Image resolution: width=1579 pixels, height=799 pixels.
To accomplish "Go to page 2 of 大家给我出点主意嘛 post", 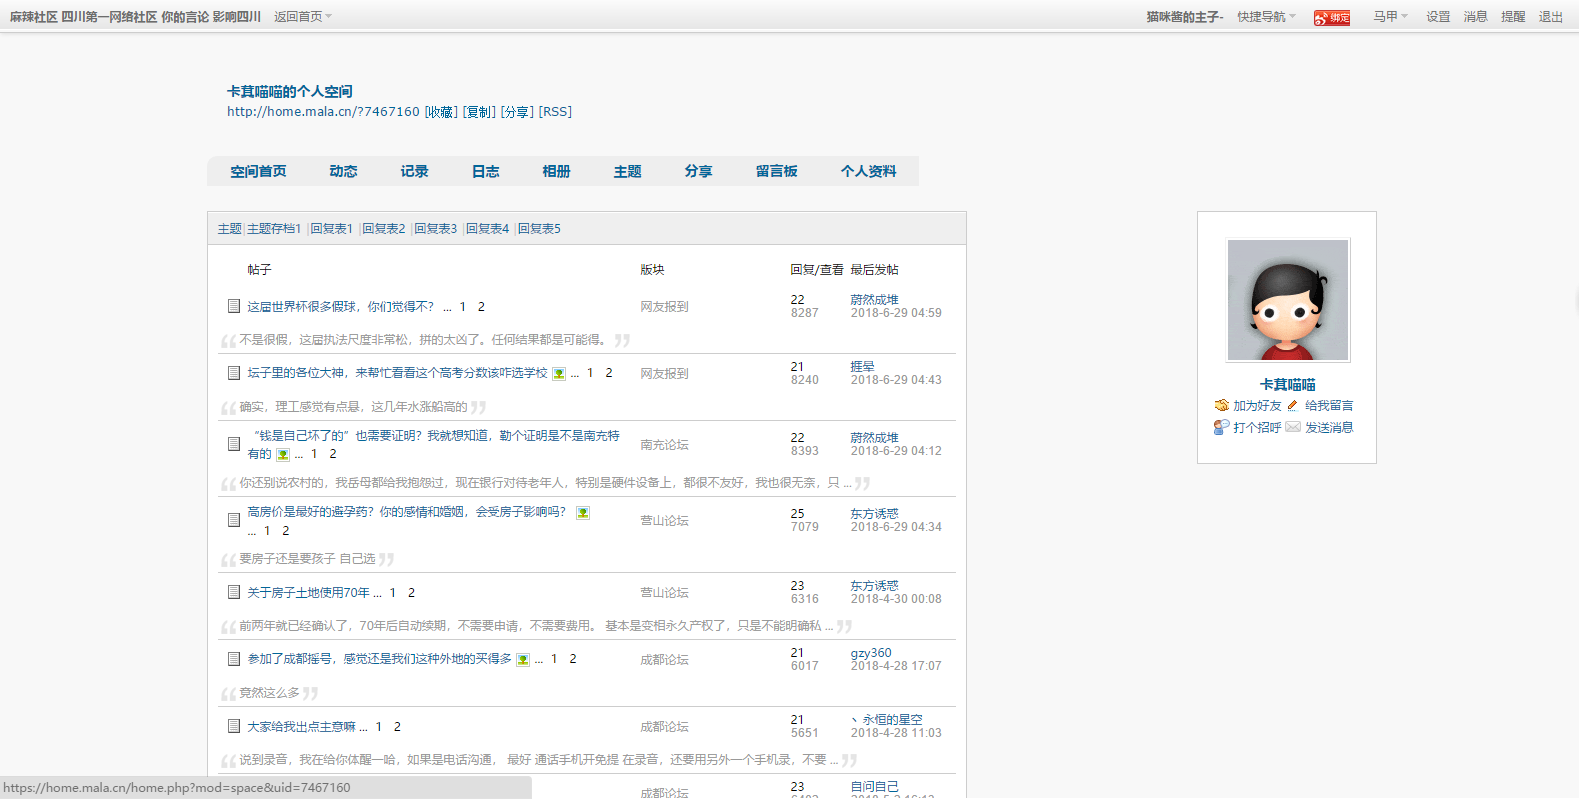I will (x=397, y=727).
